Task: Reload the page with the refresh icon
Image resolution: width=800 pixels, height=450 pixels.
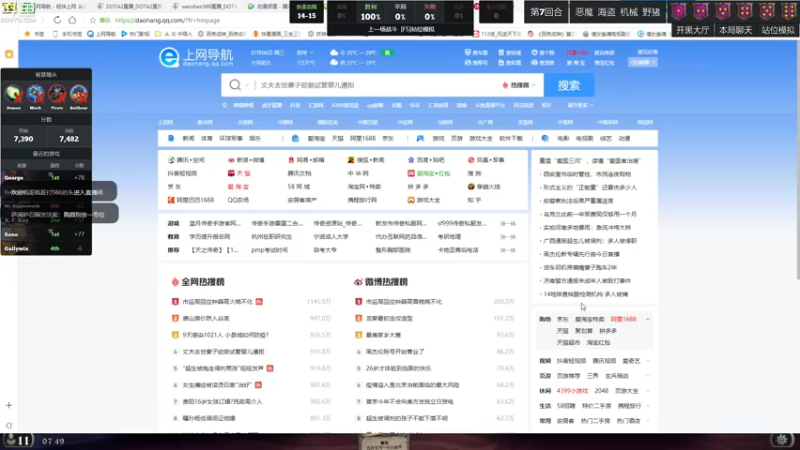Action: (x=57, y=20)
